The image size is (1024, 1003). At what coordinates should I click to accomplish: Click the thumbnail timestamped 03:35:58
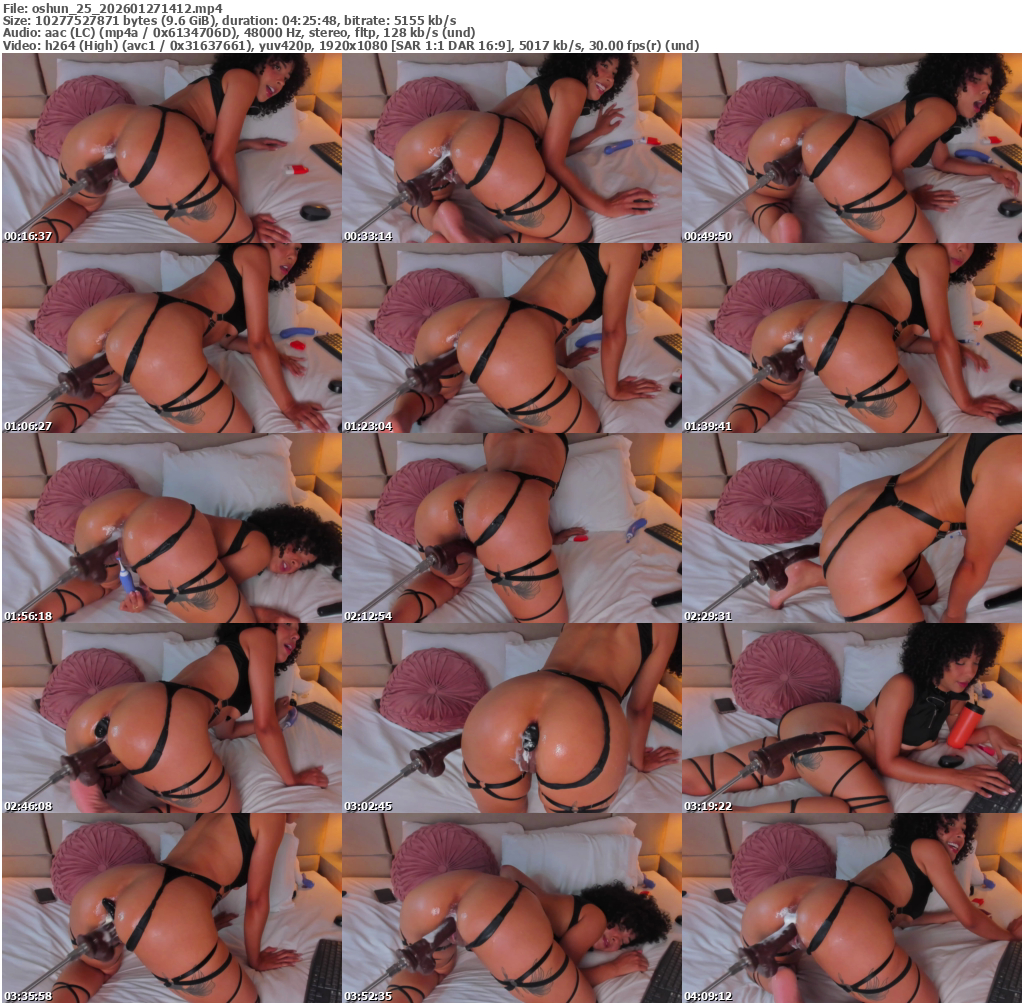coord(172,907)
